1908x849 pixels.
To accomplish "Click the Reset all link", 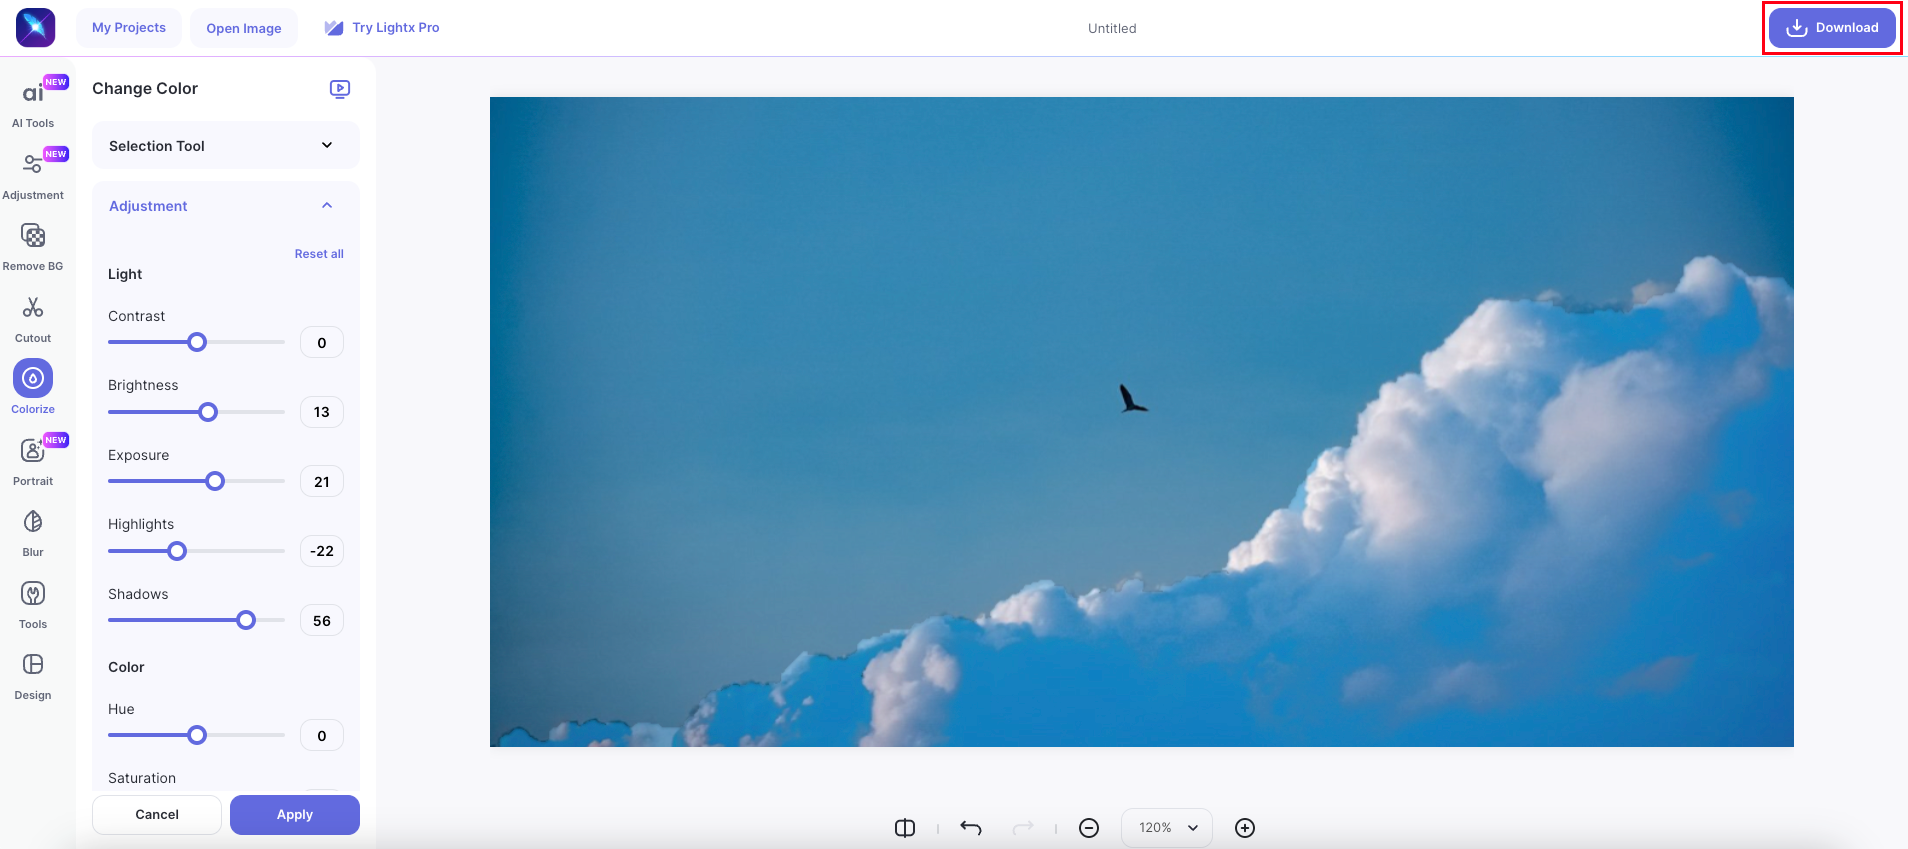I will tap(319, 254).
